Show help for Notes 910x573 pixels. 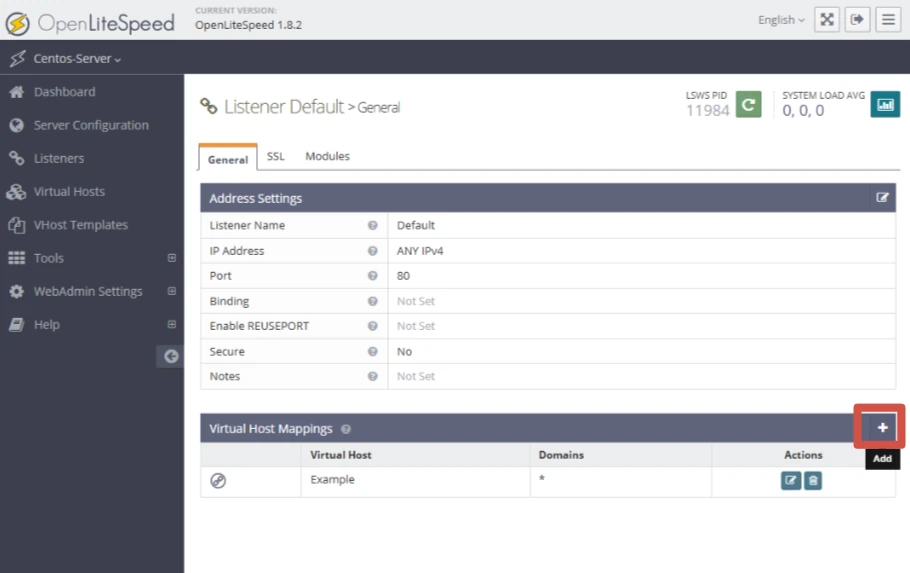(373, 376)
